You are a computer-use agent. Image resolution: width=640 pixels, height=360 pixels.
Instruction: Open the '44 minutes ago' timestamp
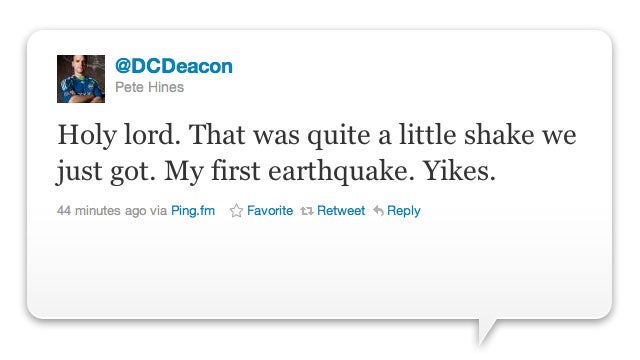click(x=101, y=211)
